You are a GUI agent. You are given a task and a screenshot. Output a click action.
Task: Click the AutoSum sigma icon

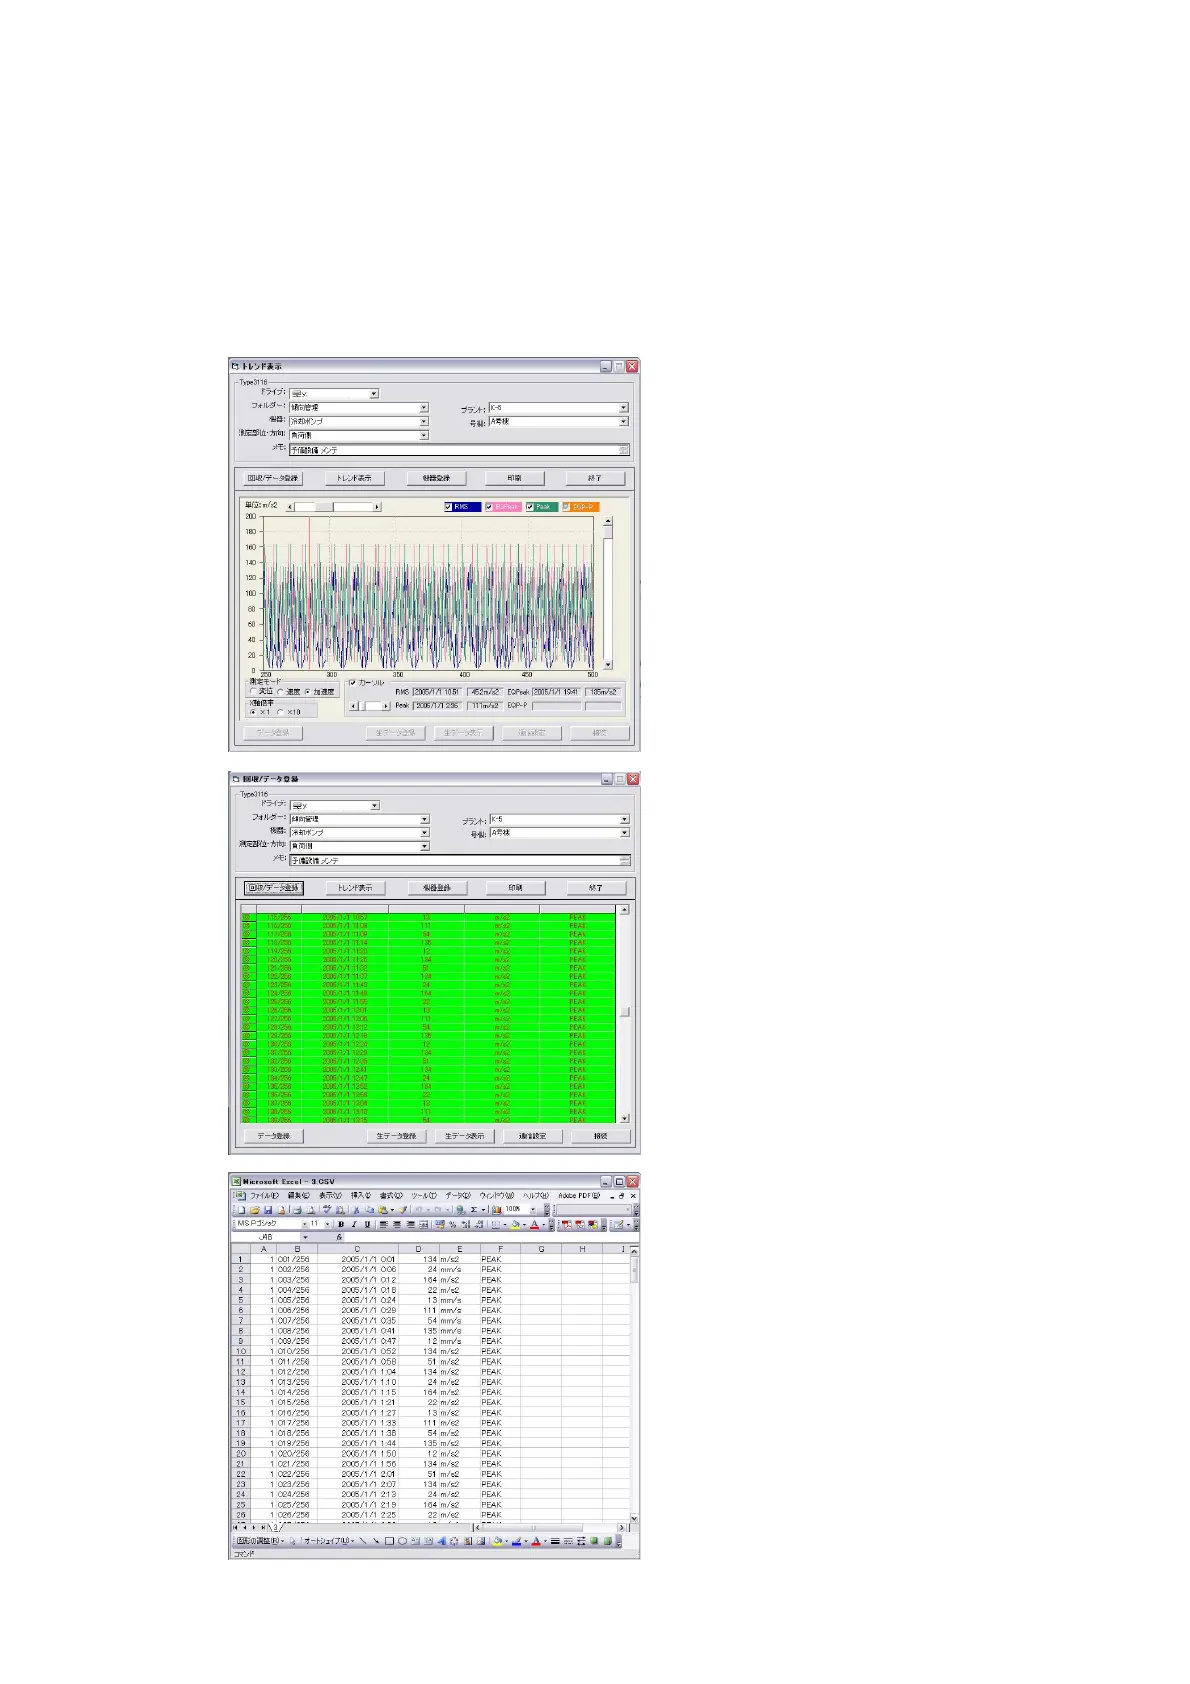tap(474, 1210)
